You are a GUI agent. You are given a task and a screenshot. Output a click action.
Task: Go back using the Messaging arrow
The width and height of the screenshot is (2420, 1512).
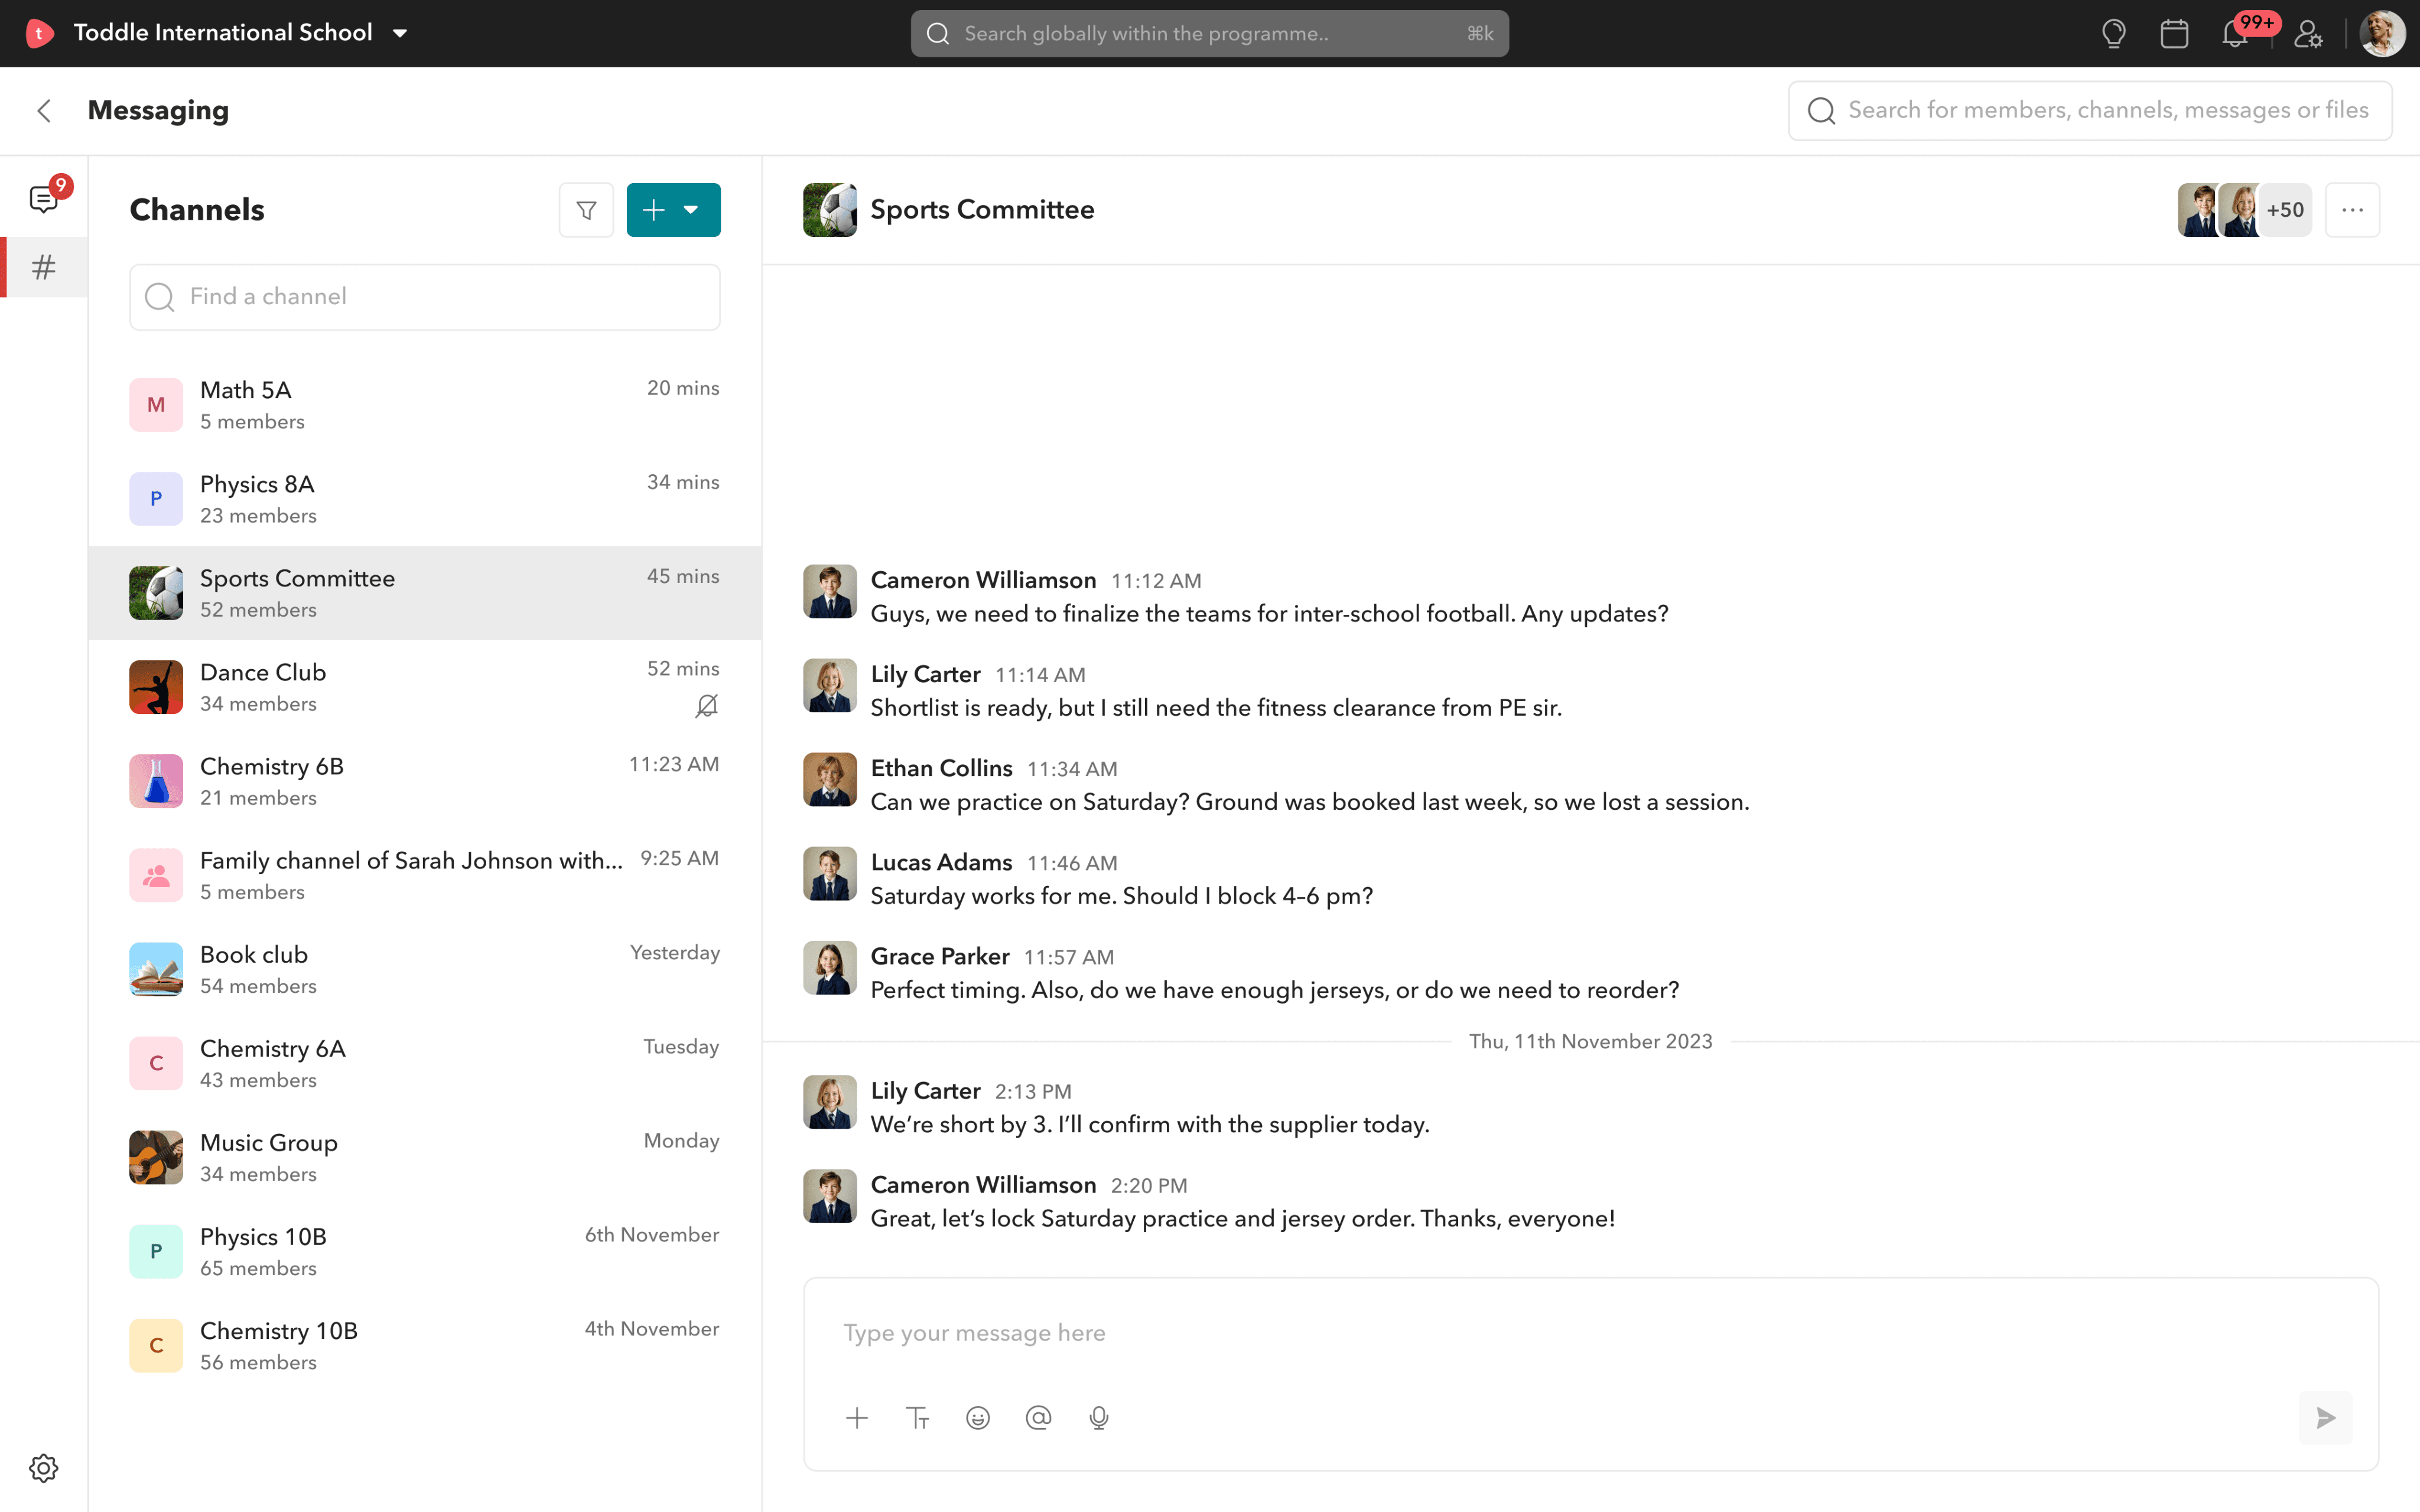(x=44, y=110)
